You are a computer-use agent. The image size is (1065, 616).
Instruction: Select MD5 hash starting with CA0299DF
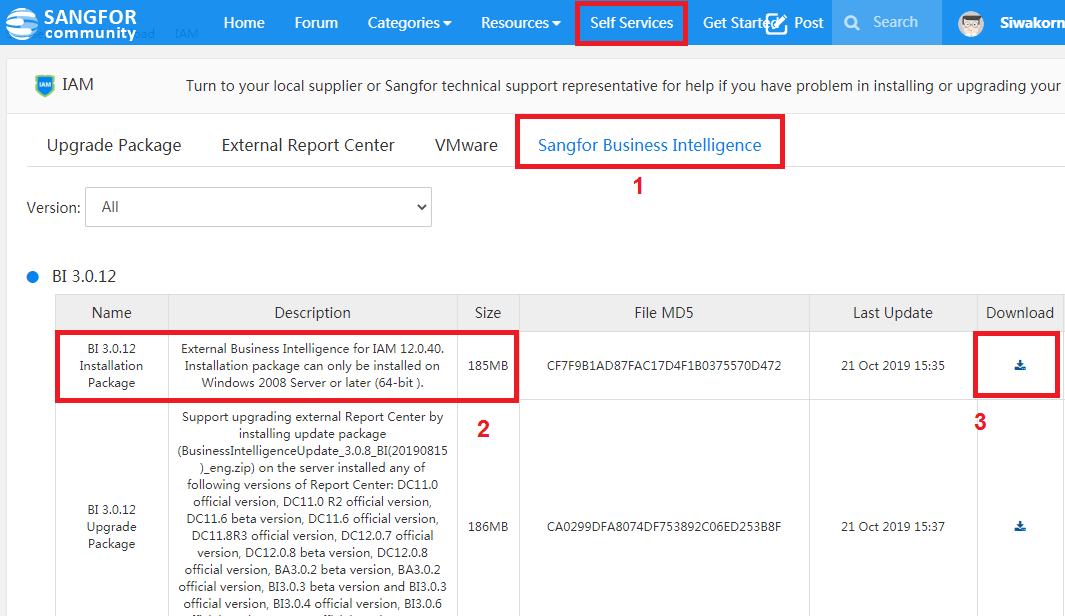(664, 526)
